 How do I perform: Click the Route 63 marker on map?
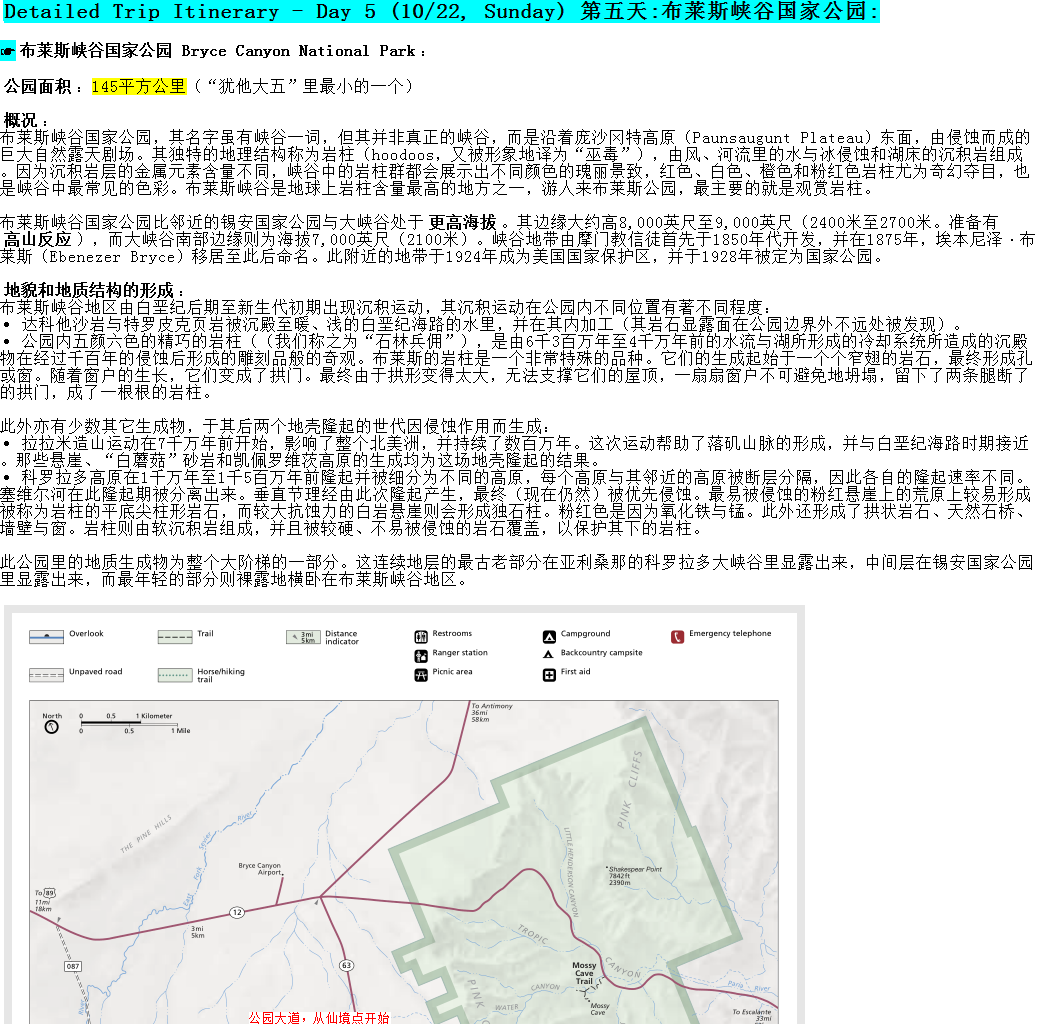pyautogui.click(x=346, y=965)
